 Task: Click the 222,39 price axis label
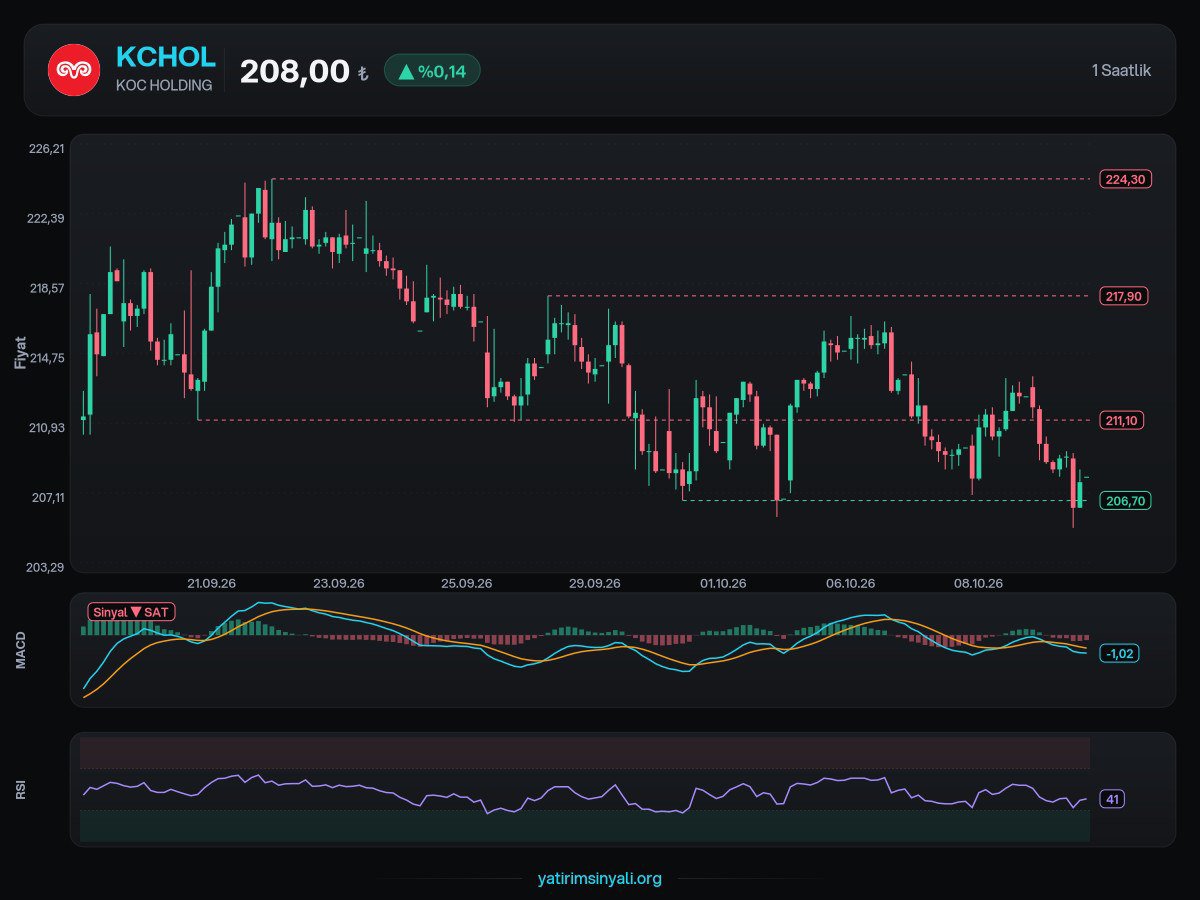(x=47, y=218)
